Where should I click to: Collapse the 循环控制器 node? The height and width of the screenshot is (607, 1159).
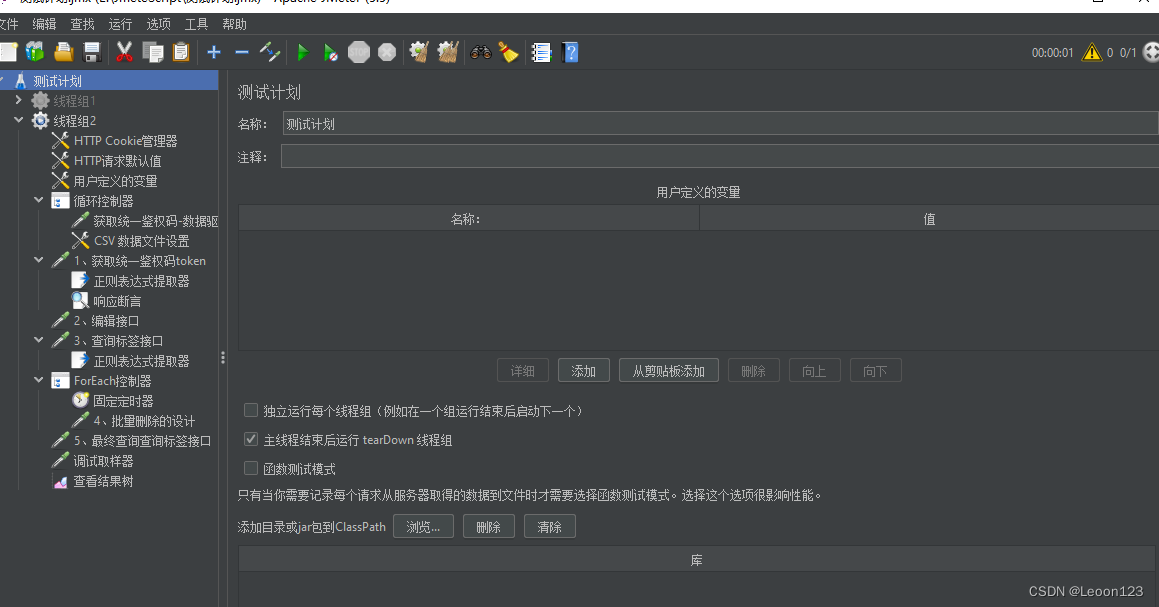(x=38, y=200)
